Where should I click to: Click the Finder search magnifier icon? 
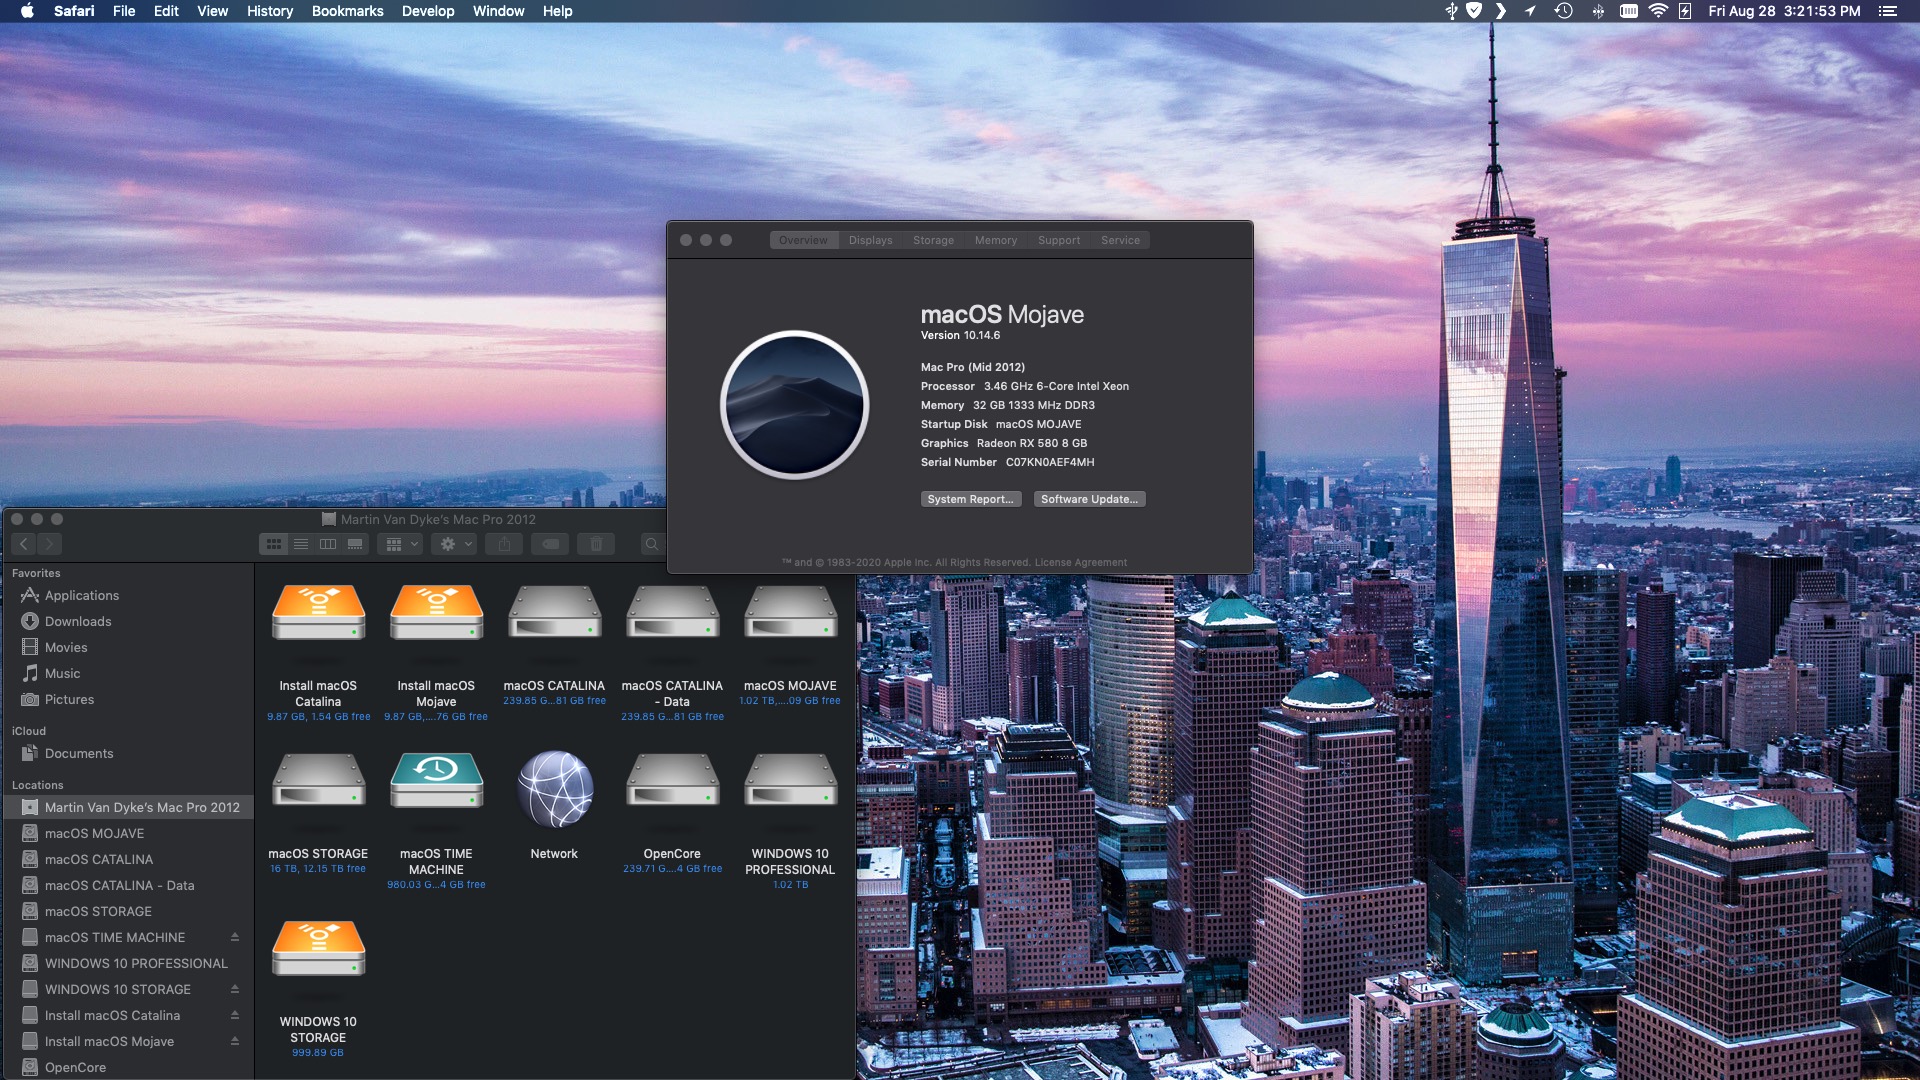[651, 544]
